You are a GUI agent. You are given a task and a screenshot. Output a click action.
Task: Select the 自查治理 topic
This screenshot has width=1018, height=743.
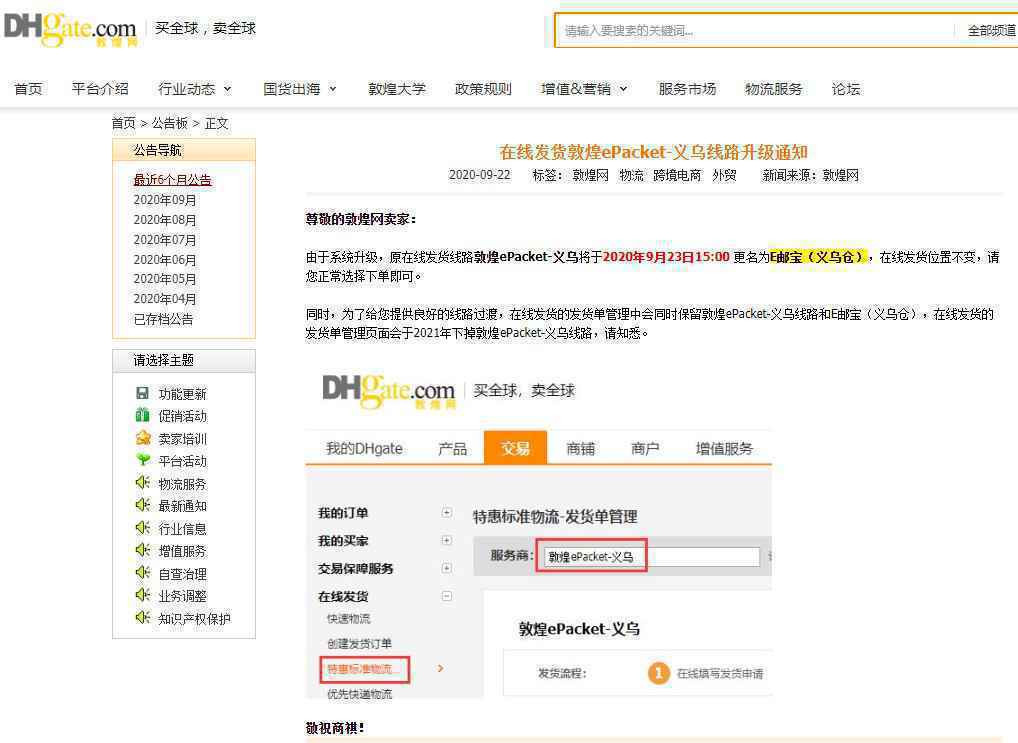(182, 573)
